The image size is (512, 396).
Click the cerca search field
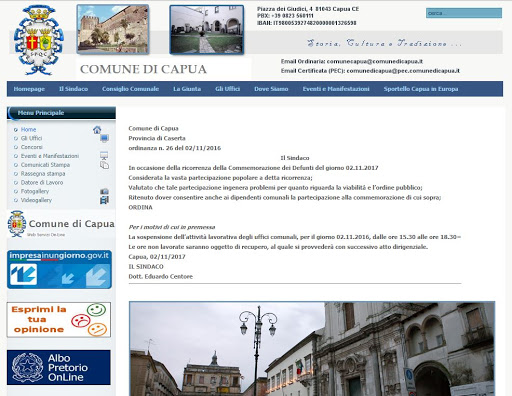point(464,13)
